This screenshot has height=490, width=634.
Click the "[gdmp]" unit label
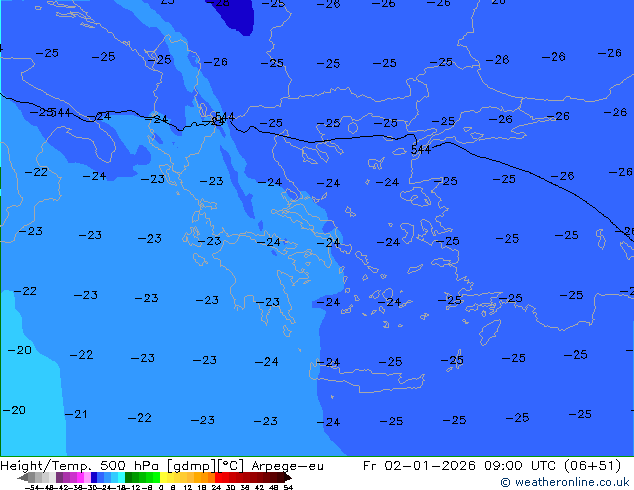point(192,466)
